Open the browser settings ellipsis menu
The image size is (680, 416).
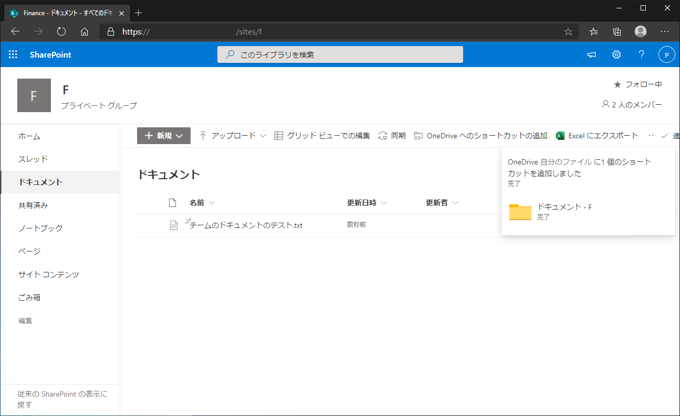[664, 31]
